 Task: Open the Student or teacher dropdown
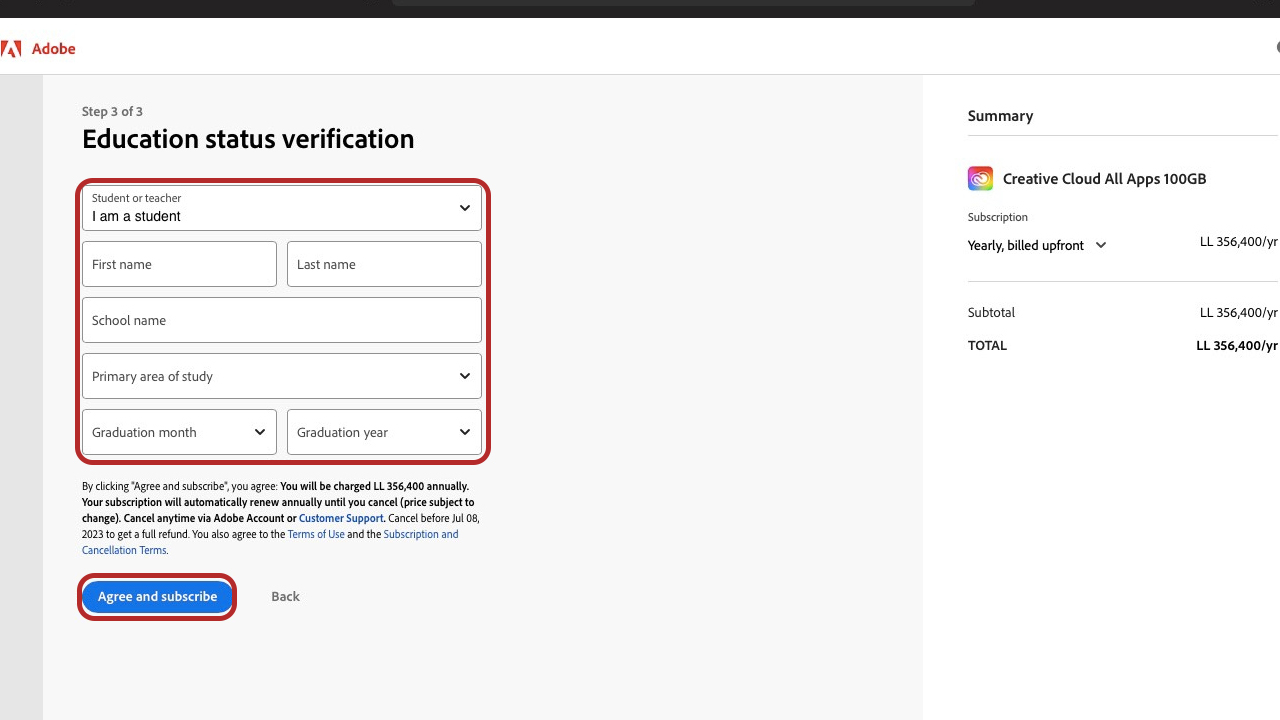[282, 208]
